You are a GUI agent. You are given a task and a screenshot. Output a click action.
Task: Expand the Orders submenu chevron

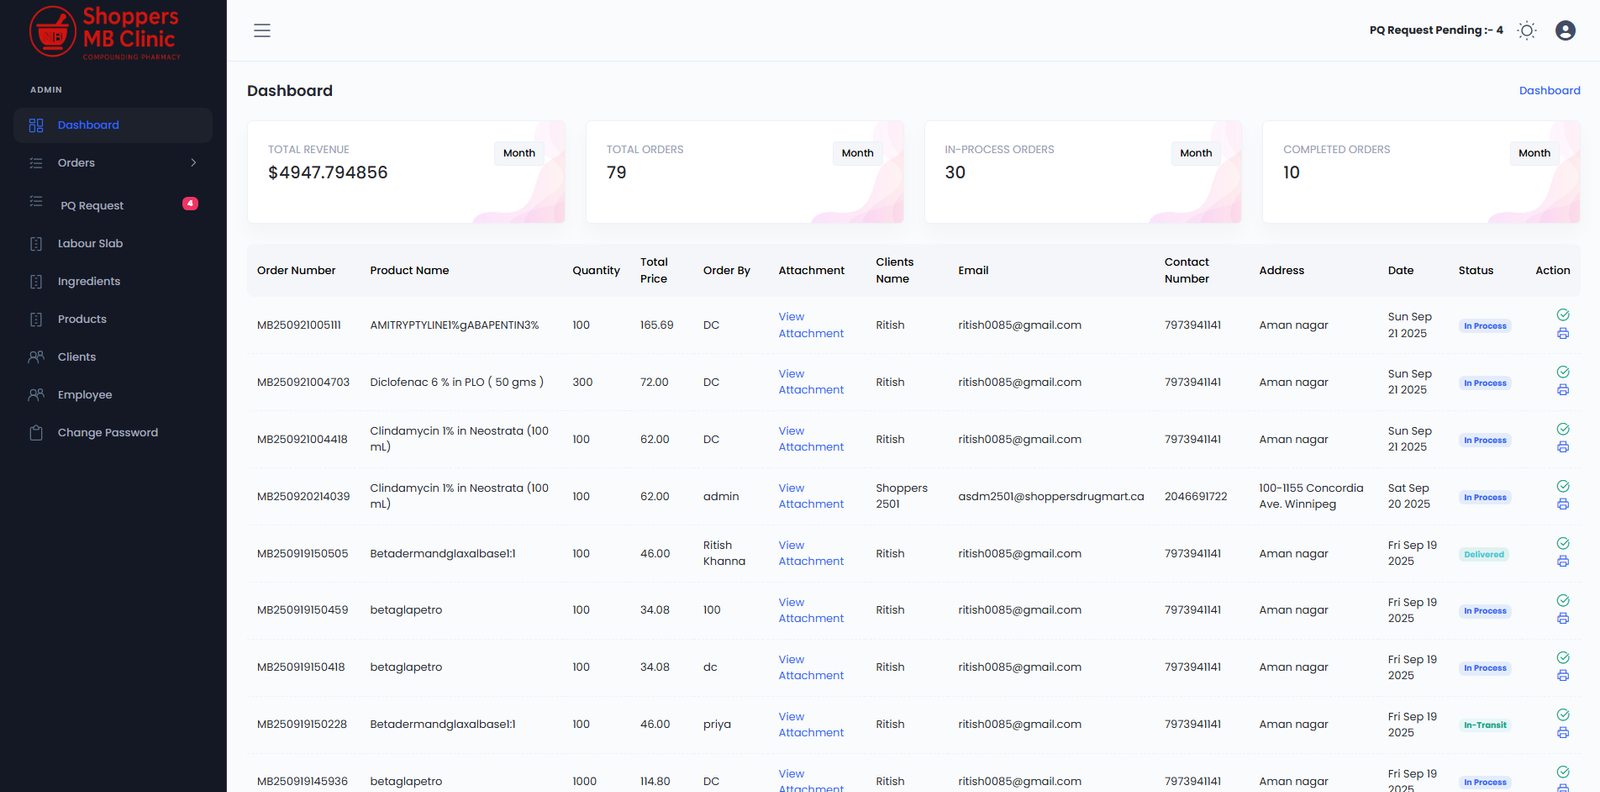[193, 163]
